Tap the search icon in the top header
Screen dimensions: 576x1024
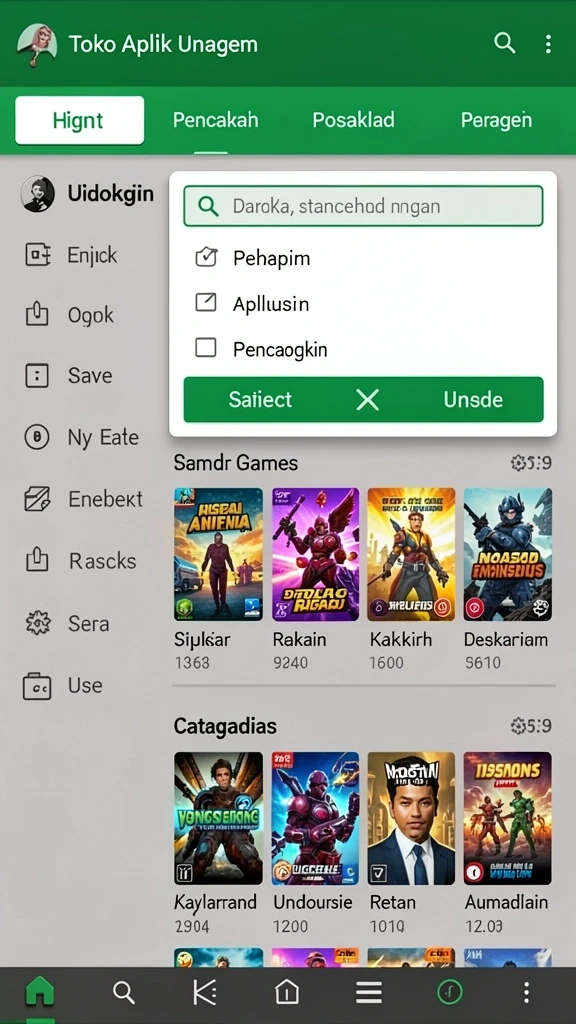tap(504, 44)
